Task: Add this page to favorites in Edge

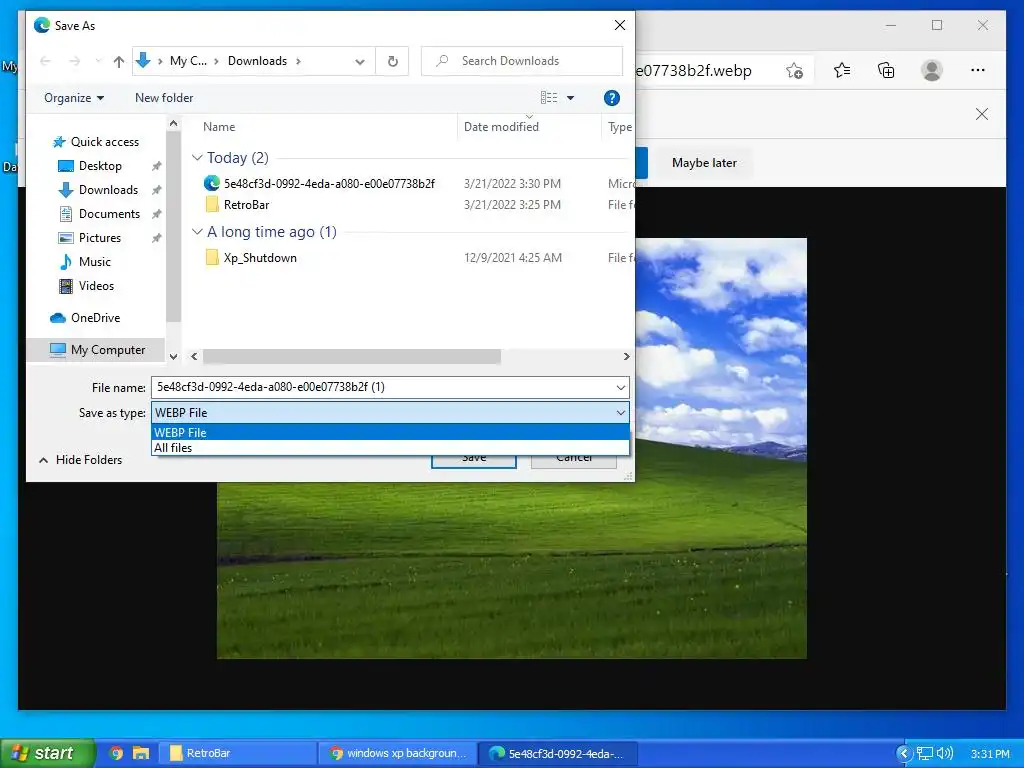Action: tap(794, 71)
